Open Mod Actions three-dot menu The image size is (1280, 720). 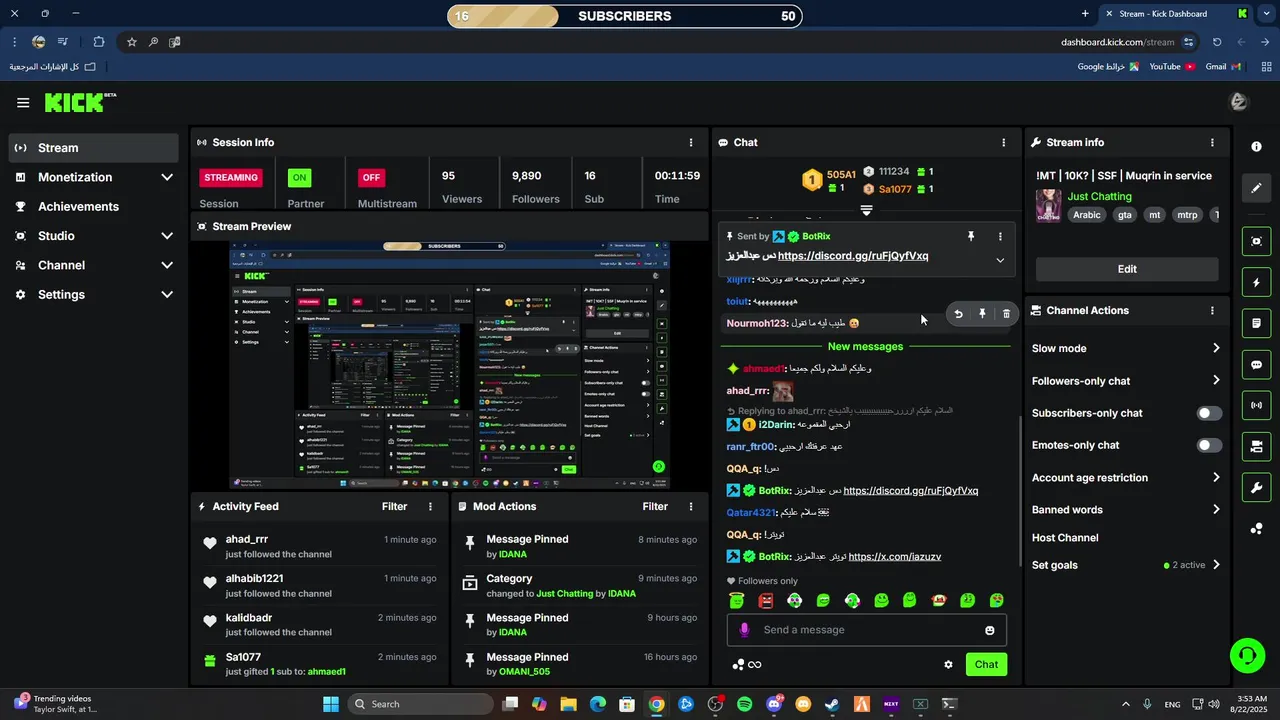(691, 507)
